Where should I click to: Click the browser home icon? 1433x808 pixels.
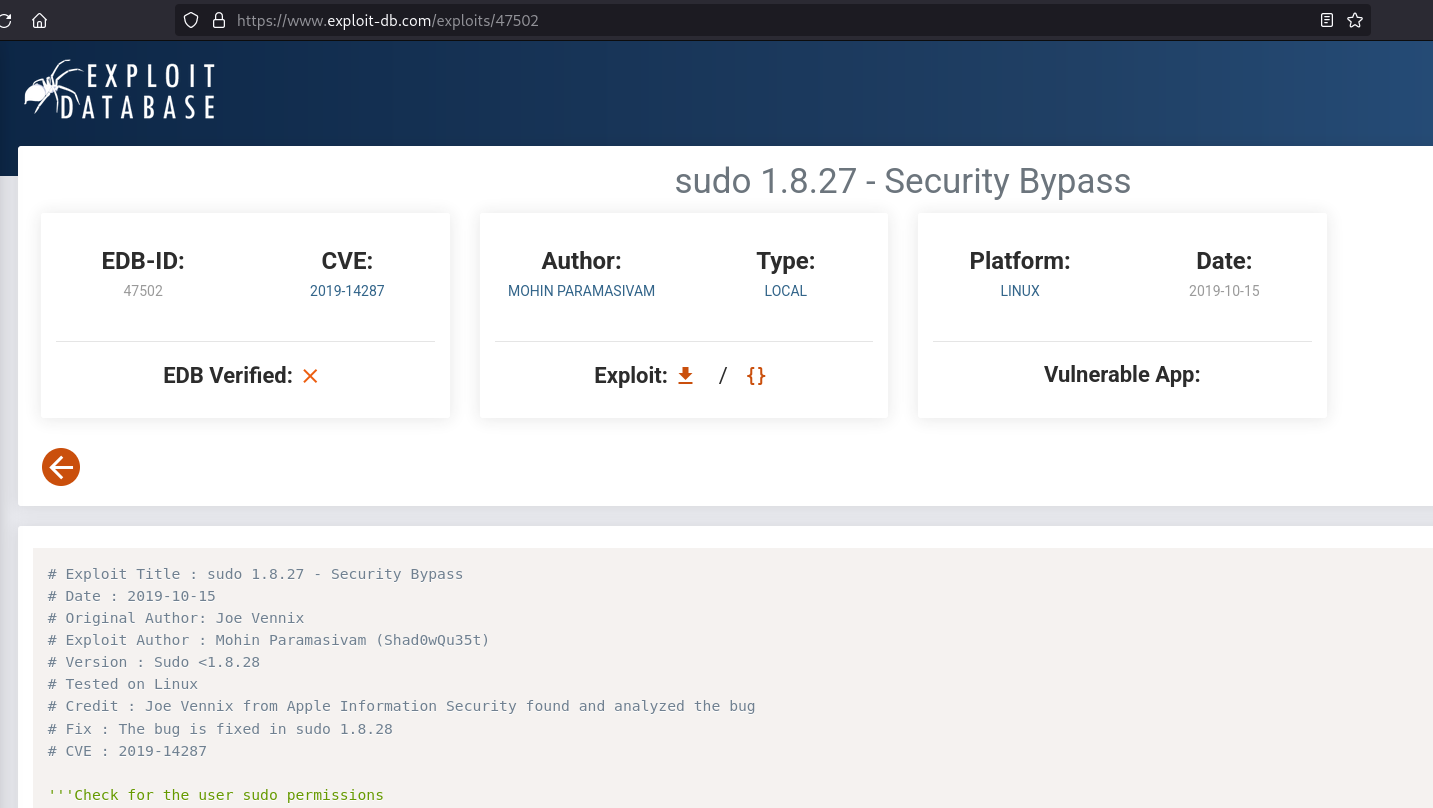40,20
